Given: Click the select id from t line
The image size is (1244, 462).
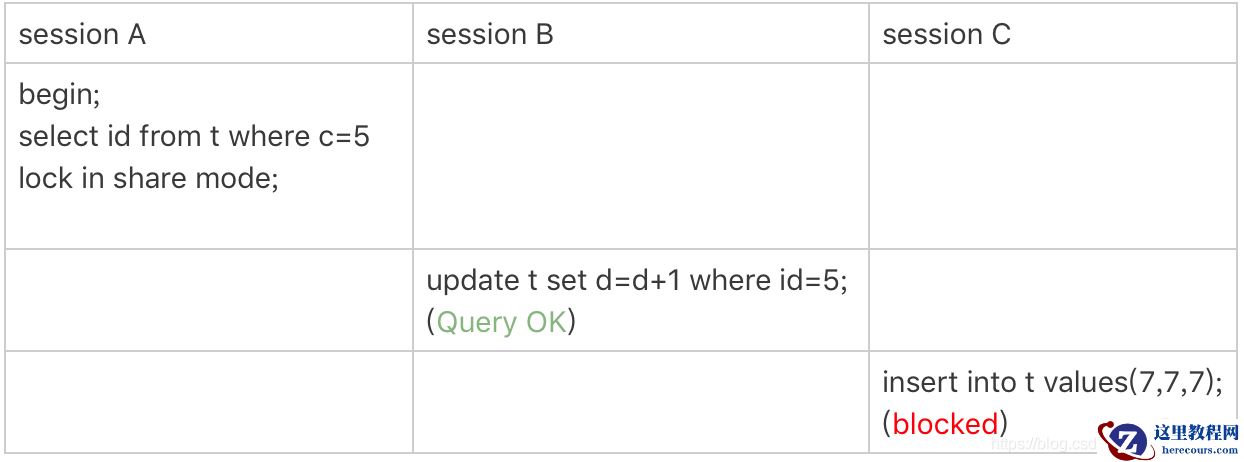Looking at the screenshot, I should (x=194, y=136).
